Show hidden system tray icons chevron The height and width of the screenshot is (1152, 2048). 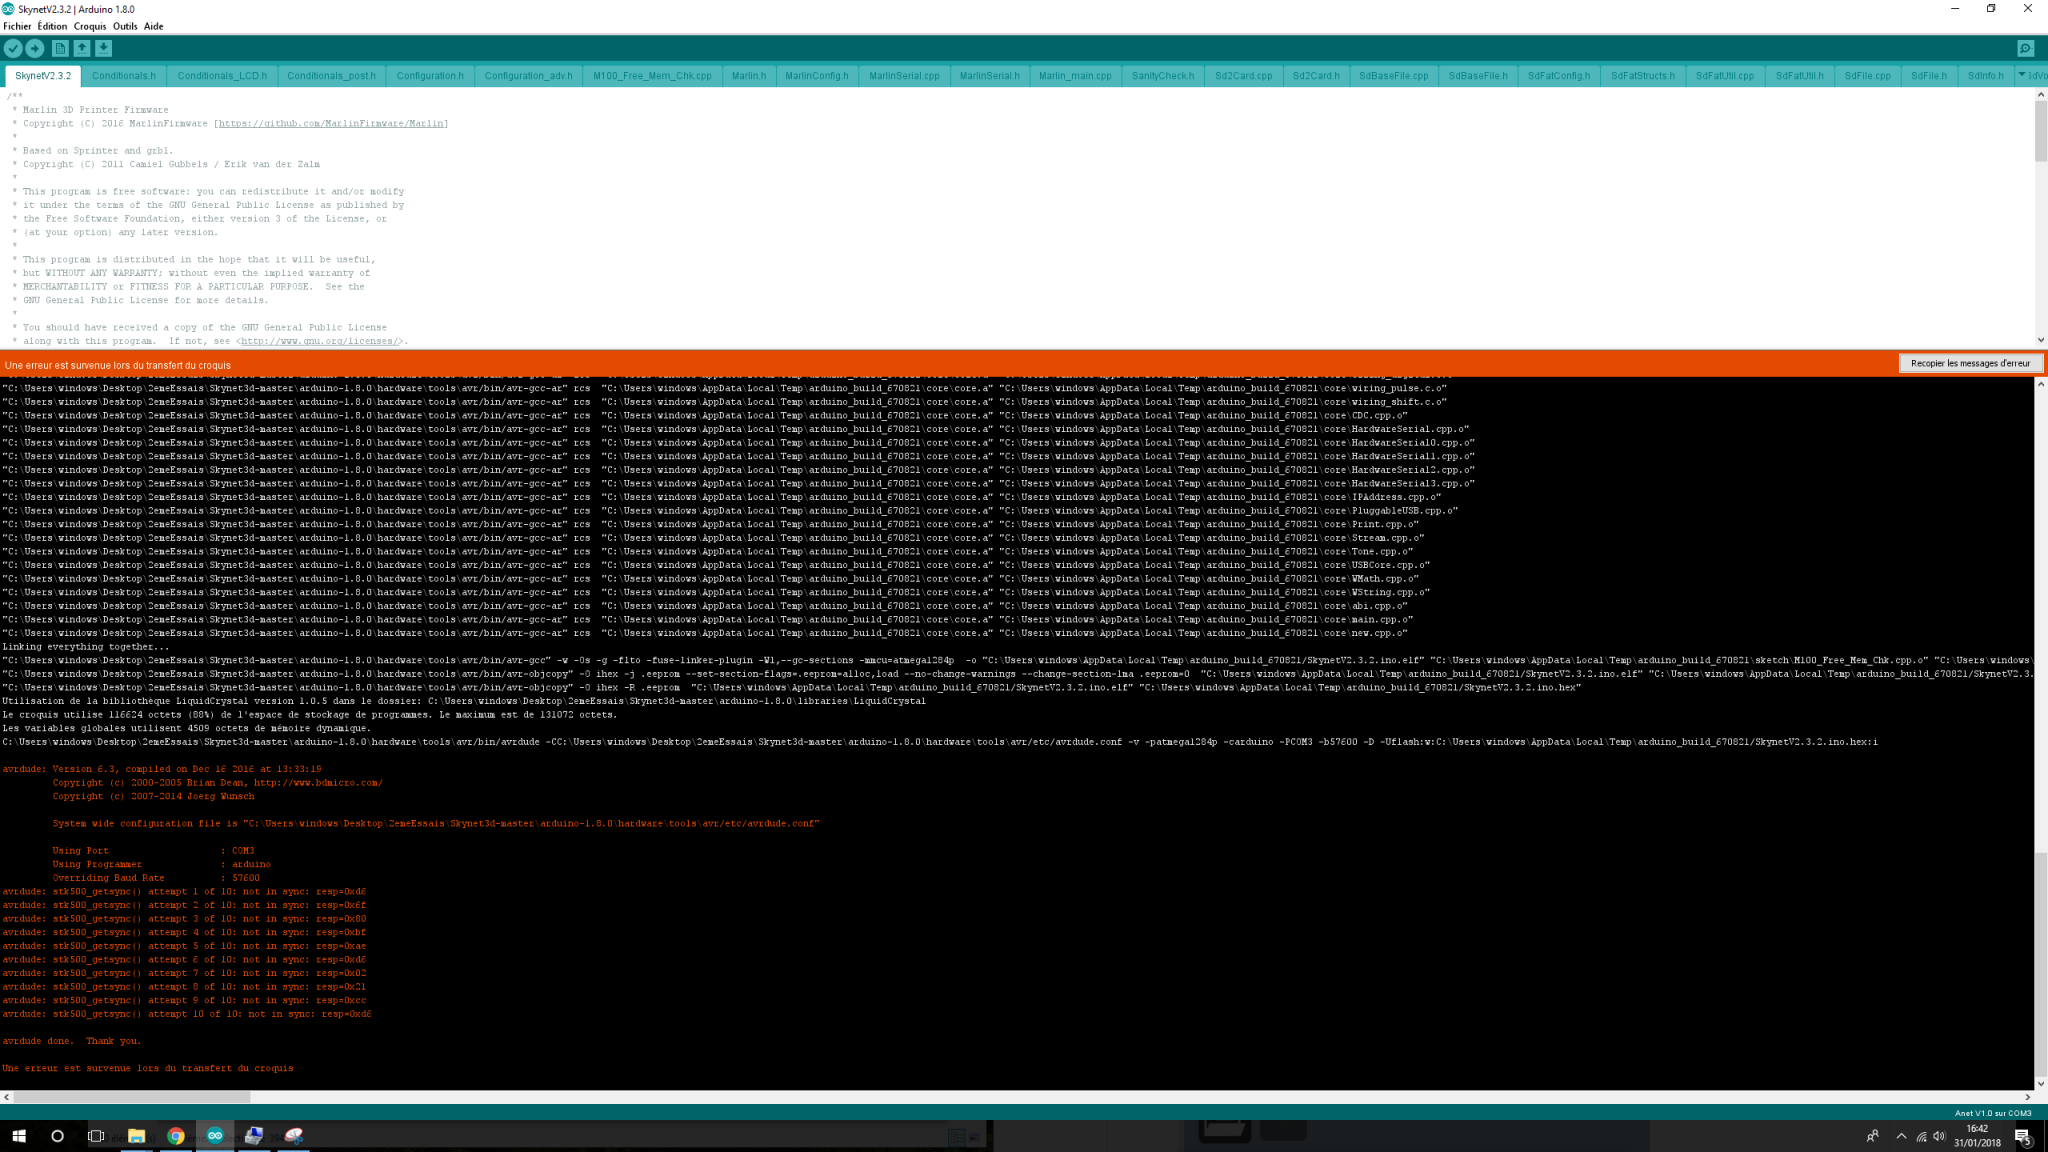[1901, 1136]
